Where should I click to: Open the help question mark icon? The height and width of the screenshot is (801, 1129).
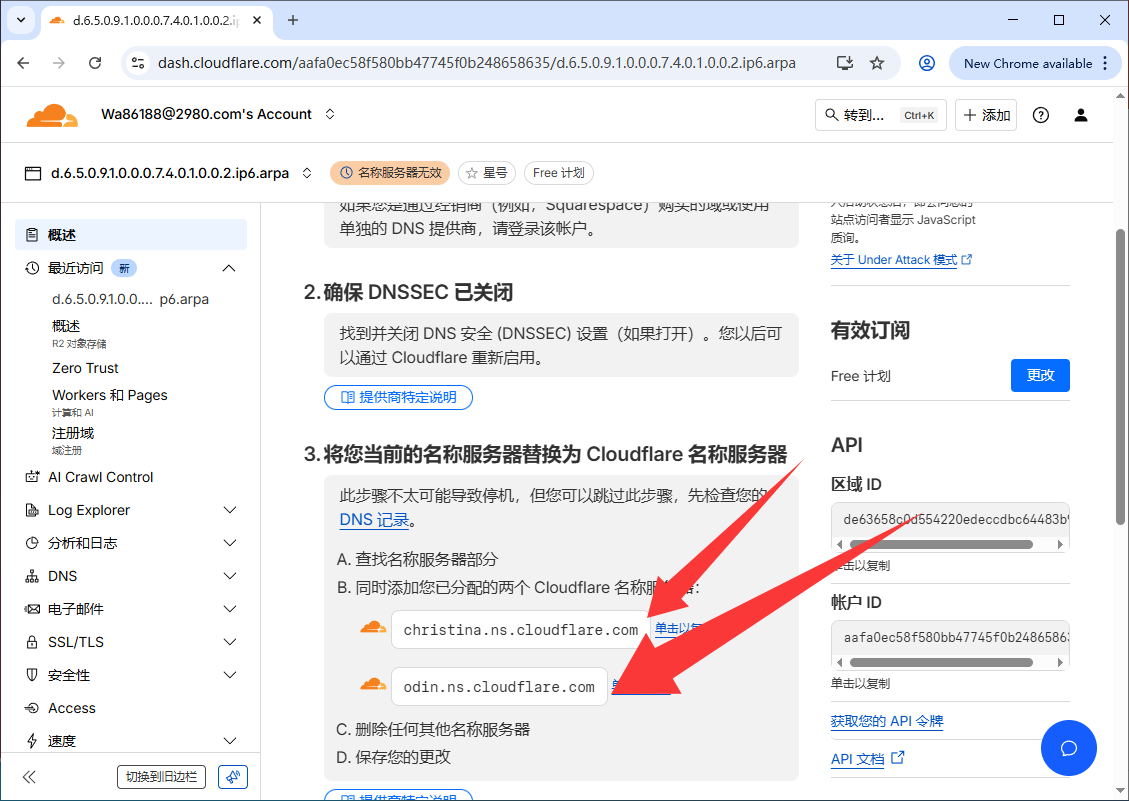pyautogui.click(x=1041, y=115)
